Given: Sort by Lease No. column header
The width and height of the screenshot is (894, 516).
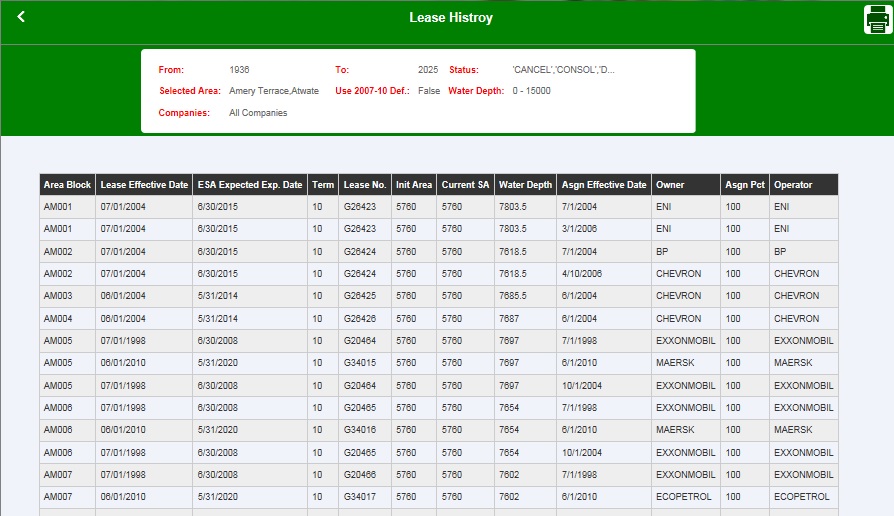Looking at the screenshot, I should pos(365,185).
